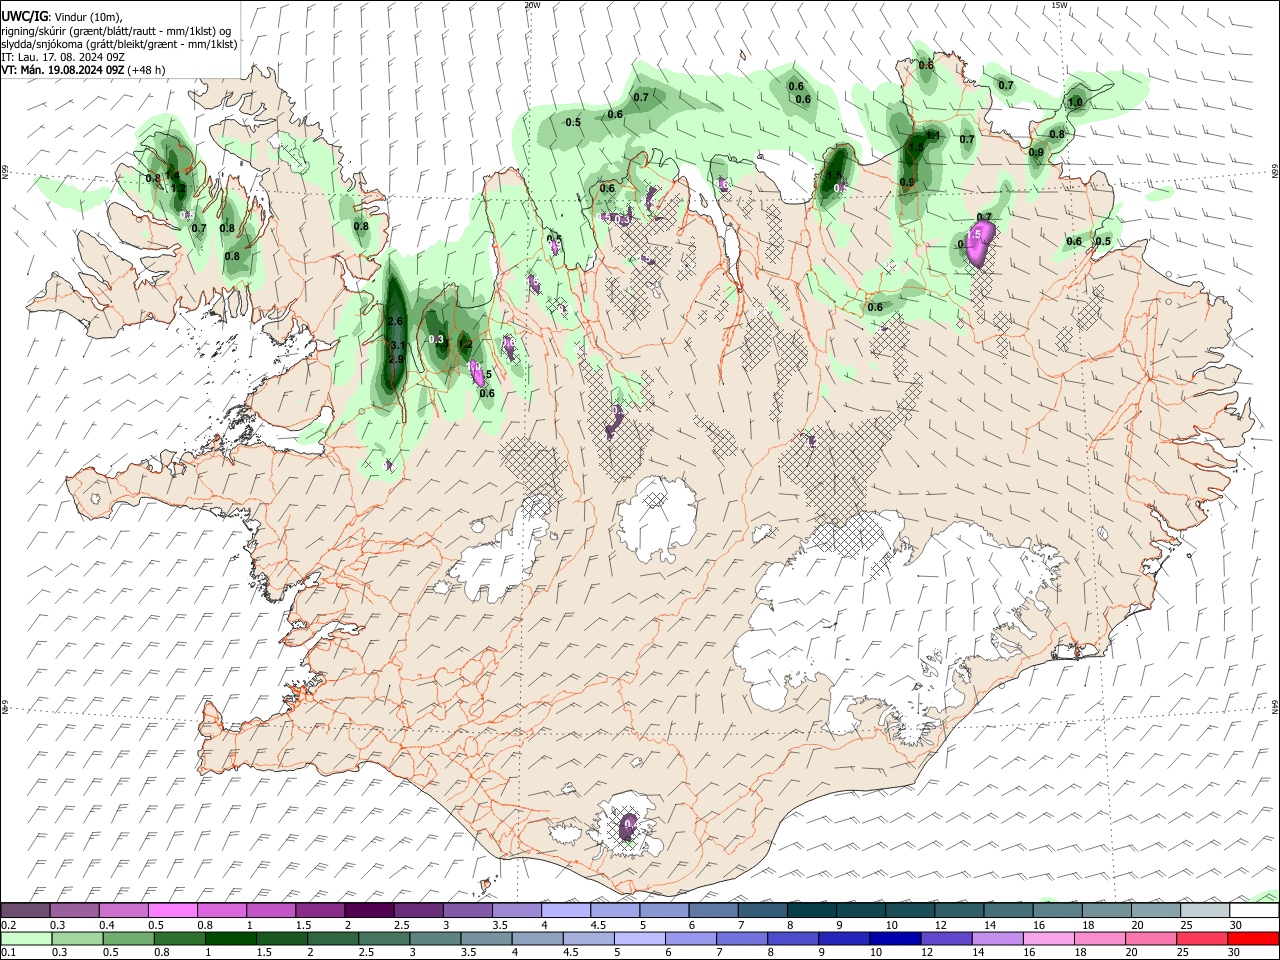Click the 'rigning/skúrir' legend description line
The height and width of the screenshot is (960, 1280).
[x=116, y=31]
